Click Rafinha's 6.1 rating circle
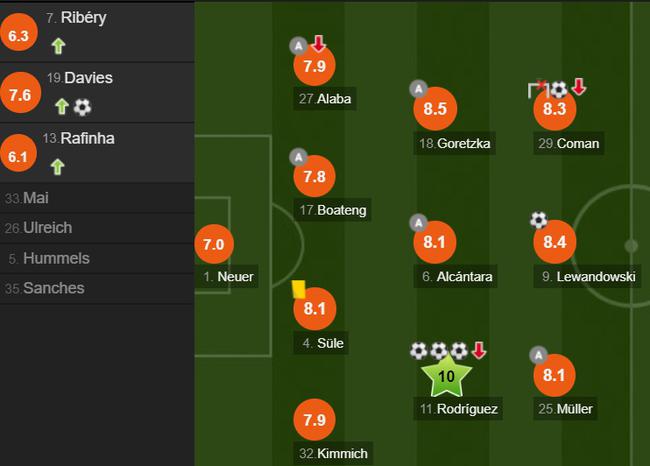 click(x=17, y=156)
